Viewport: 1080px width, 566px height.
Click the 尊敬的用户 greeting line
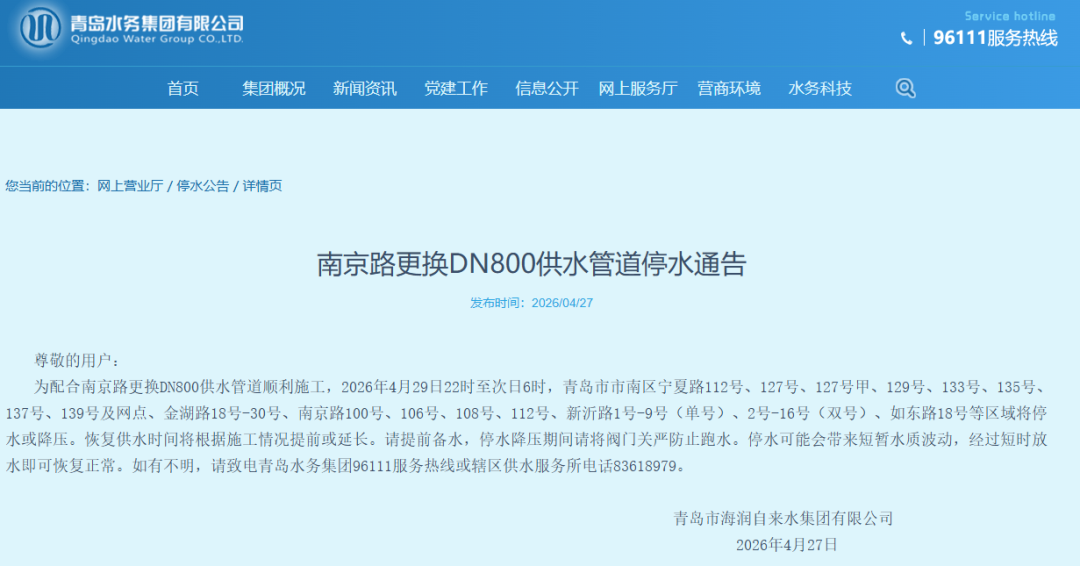[77, 360]
